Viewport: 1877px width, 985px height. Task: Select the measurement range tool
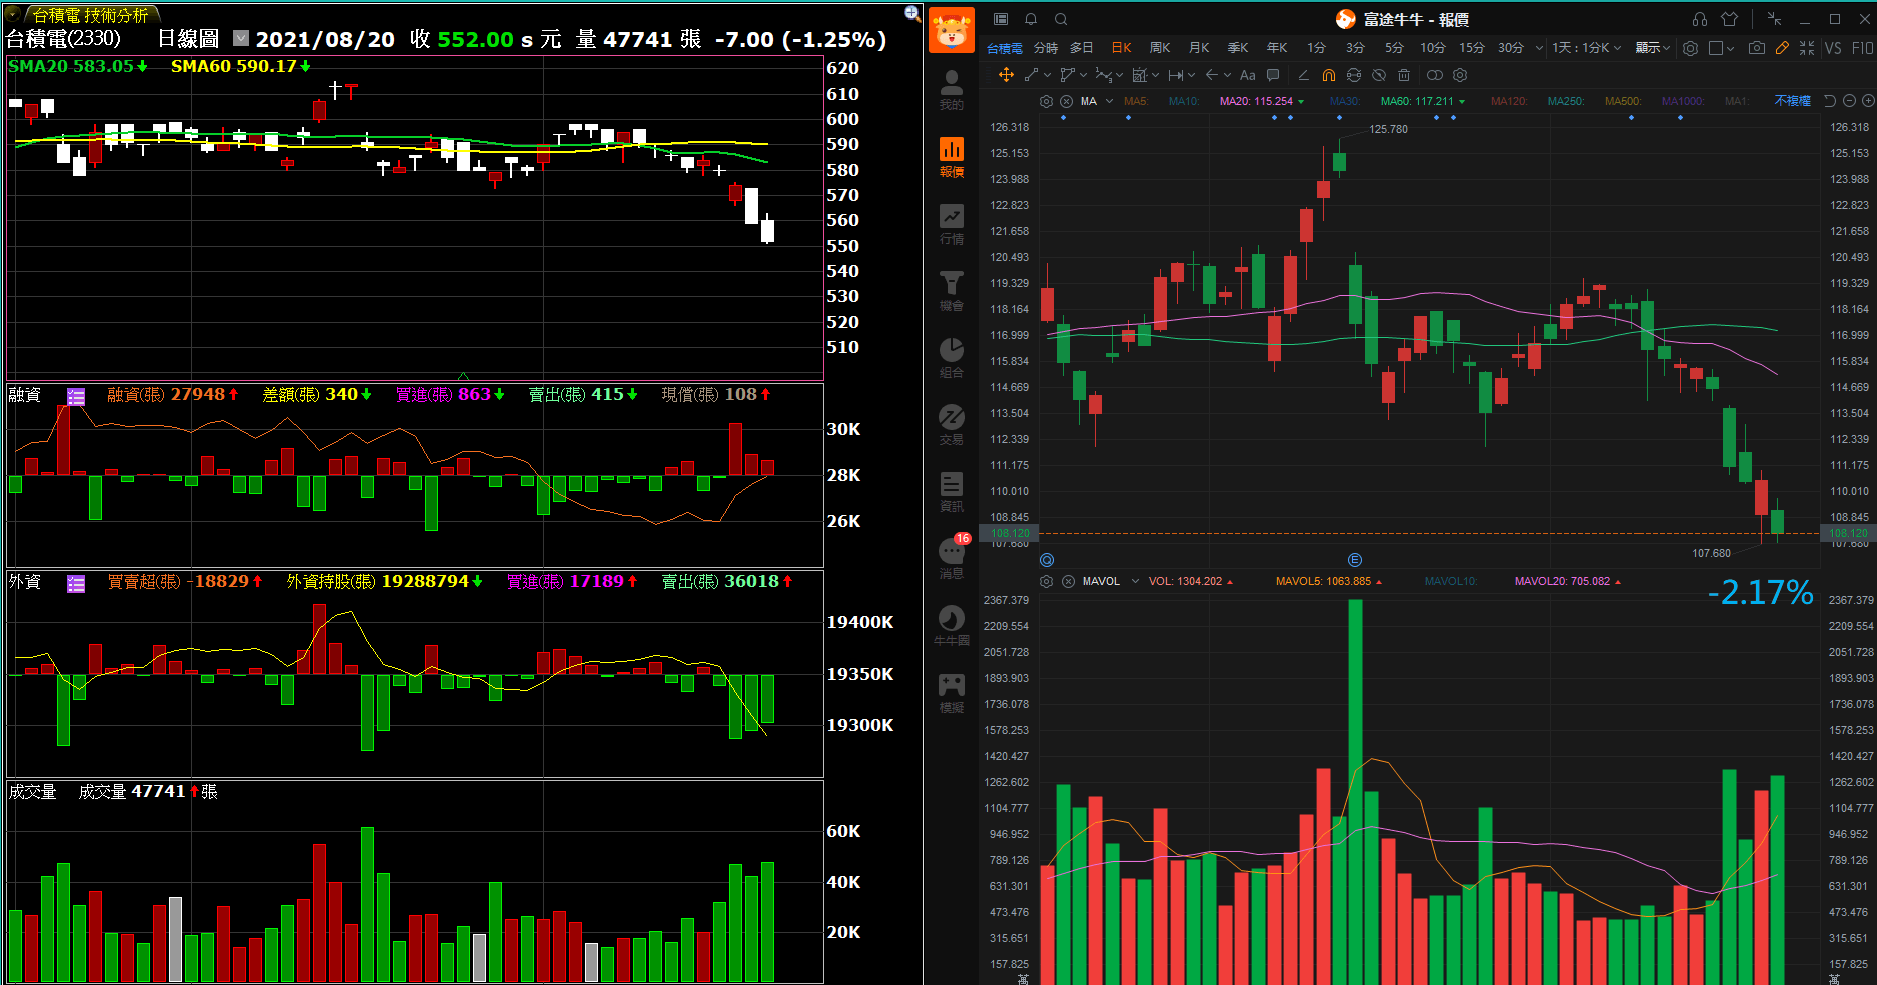click(1176, 75)
